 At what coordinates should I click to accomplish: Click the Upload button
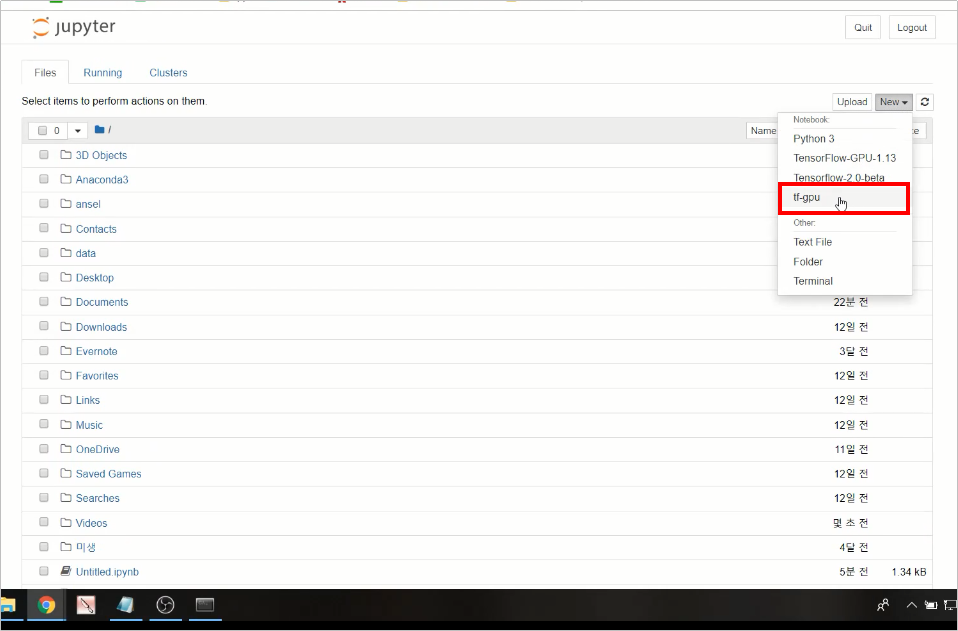point(852,102)
